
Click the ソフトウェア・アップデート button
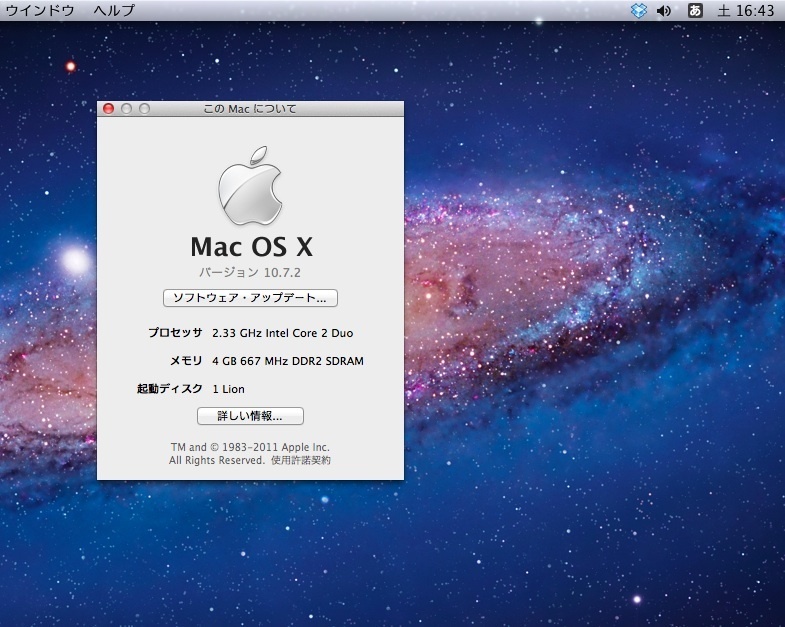(250, 298)
